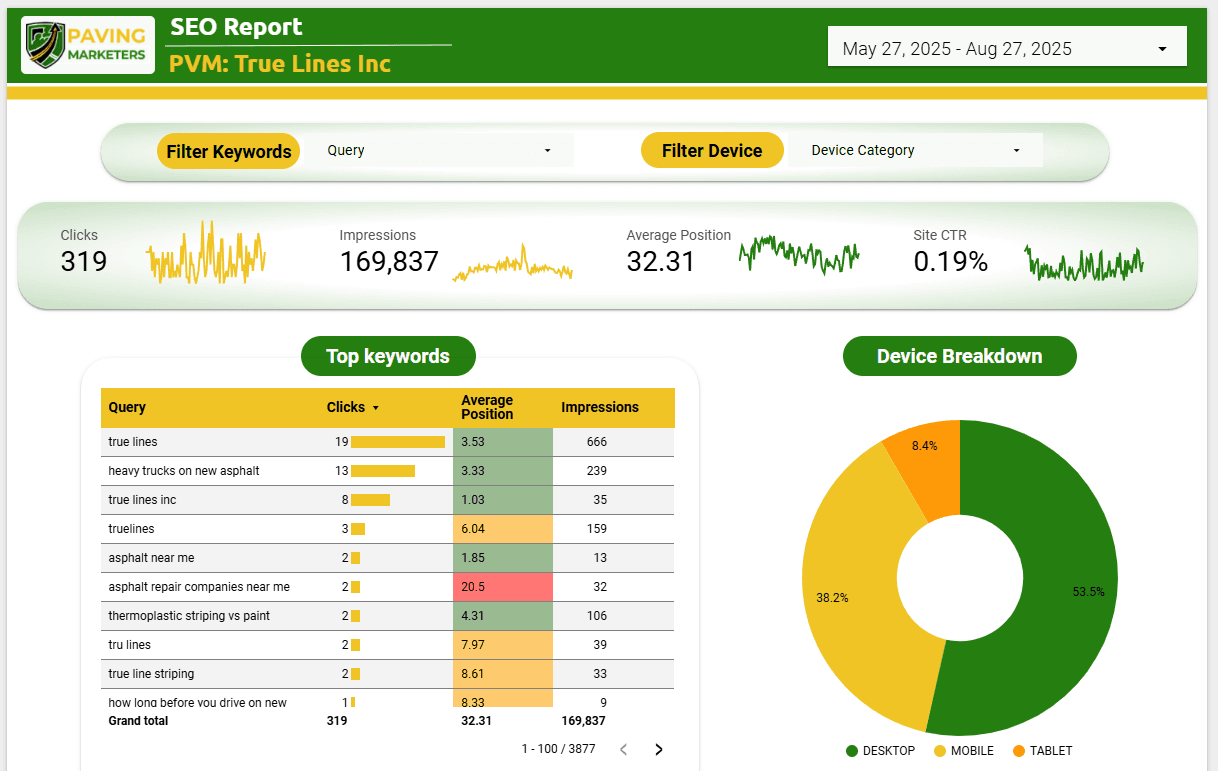1218x771 pixels.
Task: Click the Impressions sparkline chart
Action: pyautogui.click(x=512, y=264)
